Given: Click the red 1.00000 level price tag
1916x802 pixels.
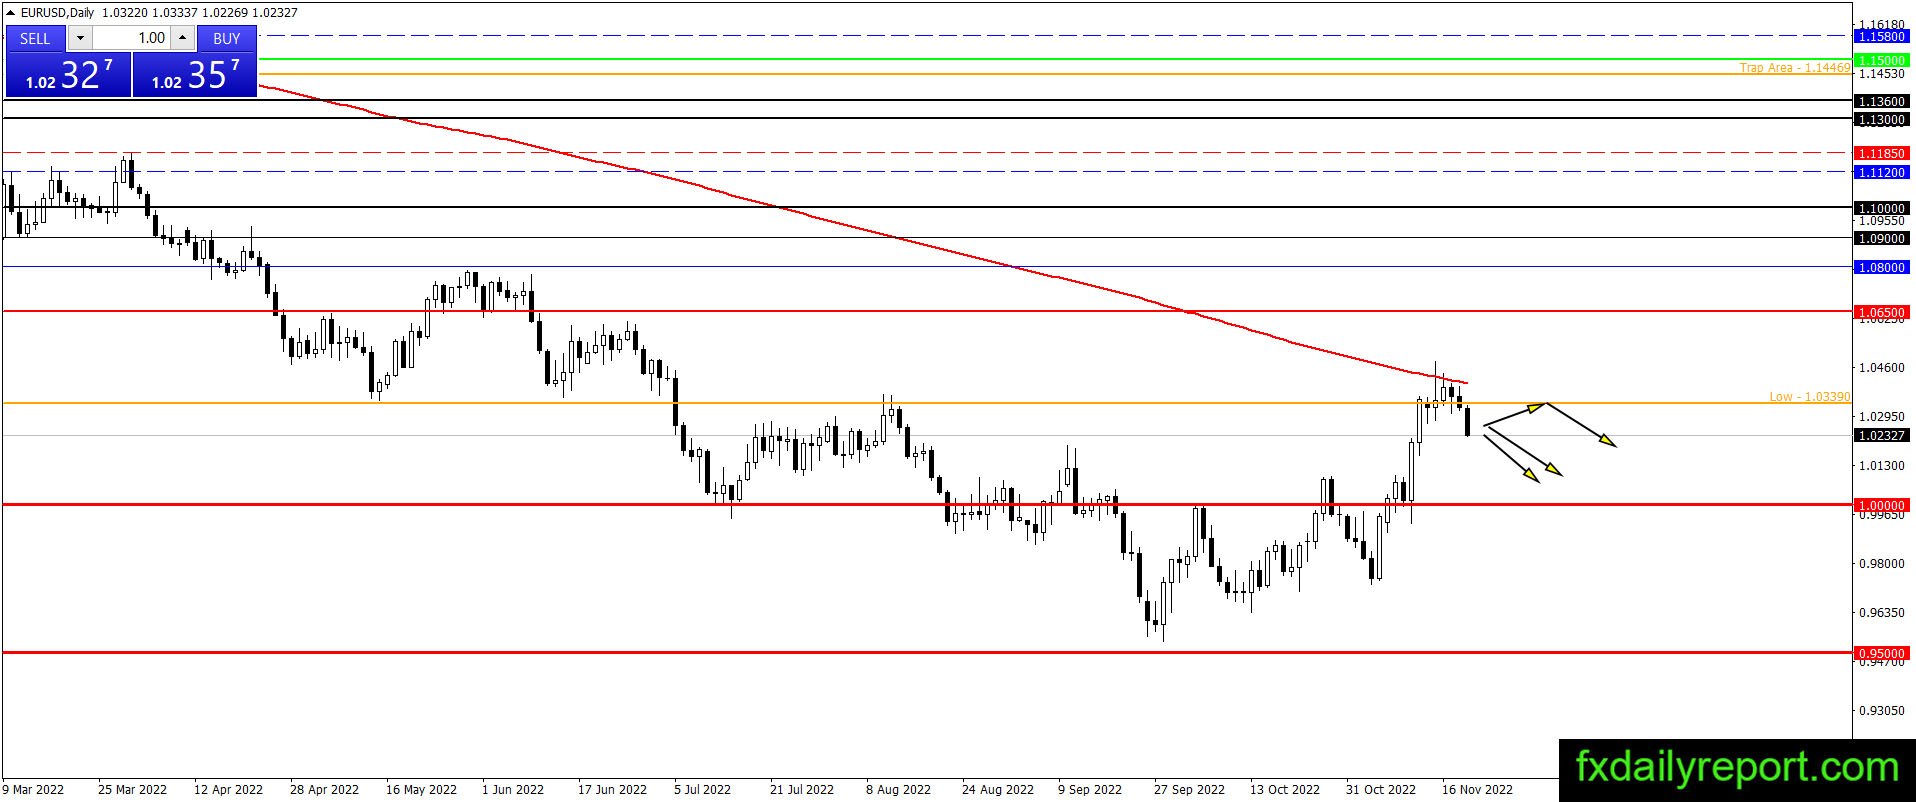Looking at the screenshot, I should [1881, 505].
